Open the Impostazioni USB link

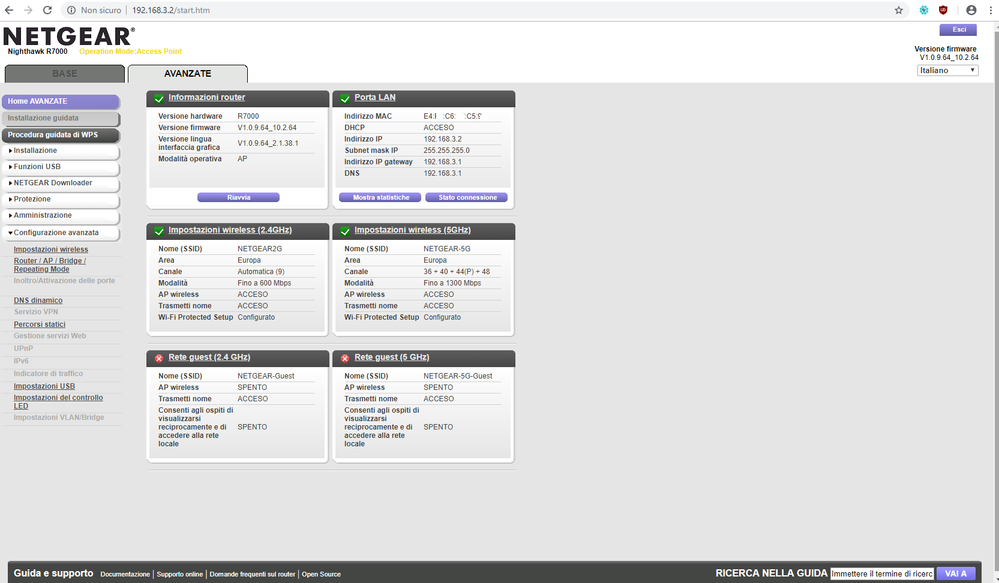coord(45,386)
